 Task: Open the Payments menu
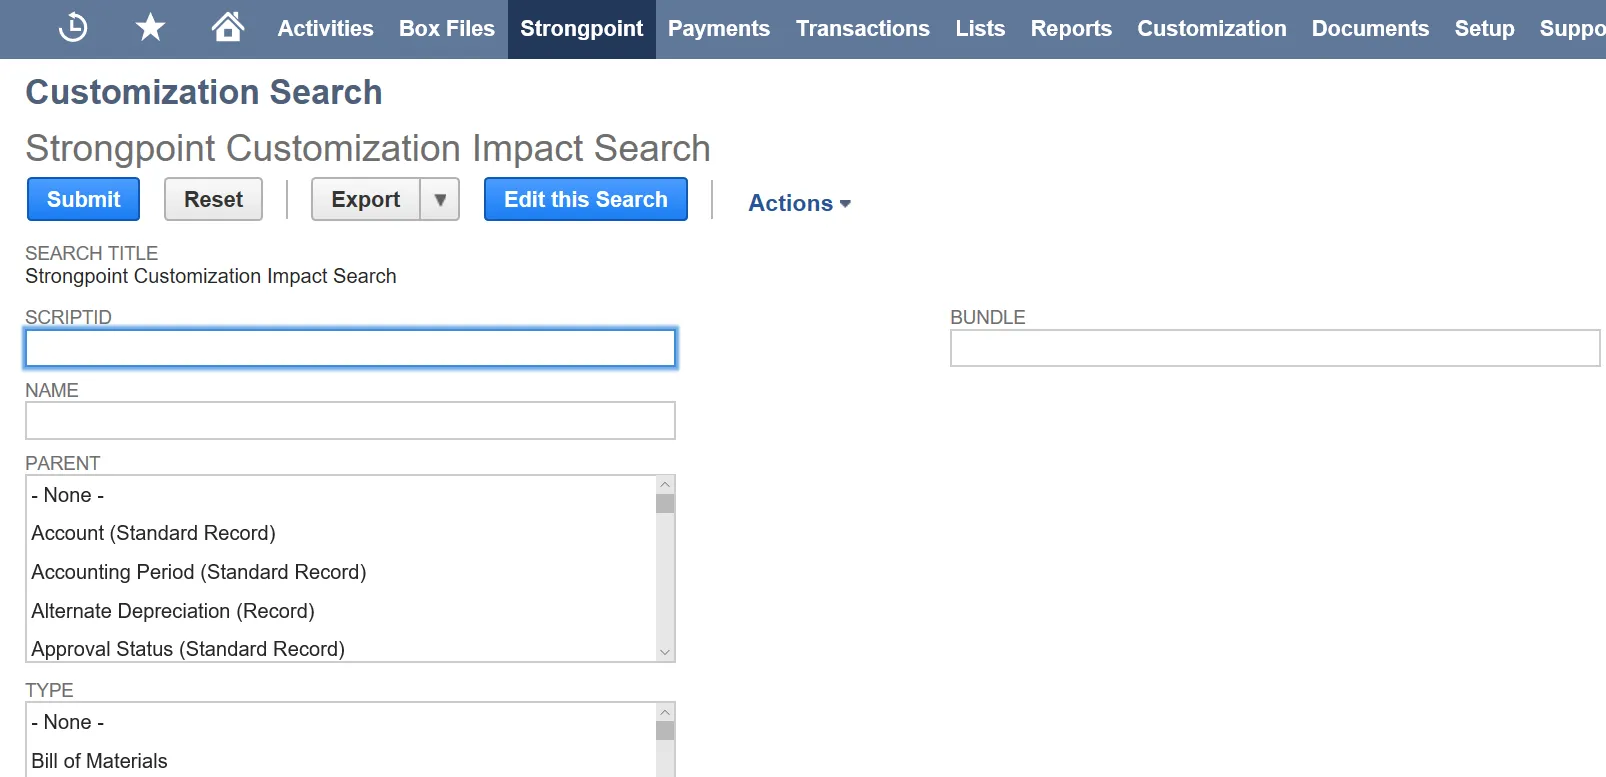719,29
